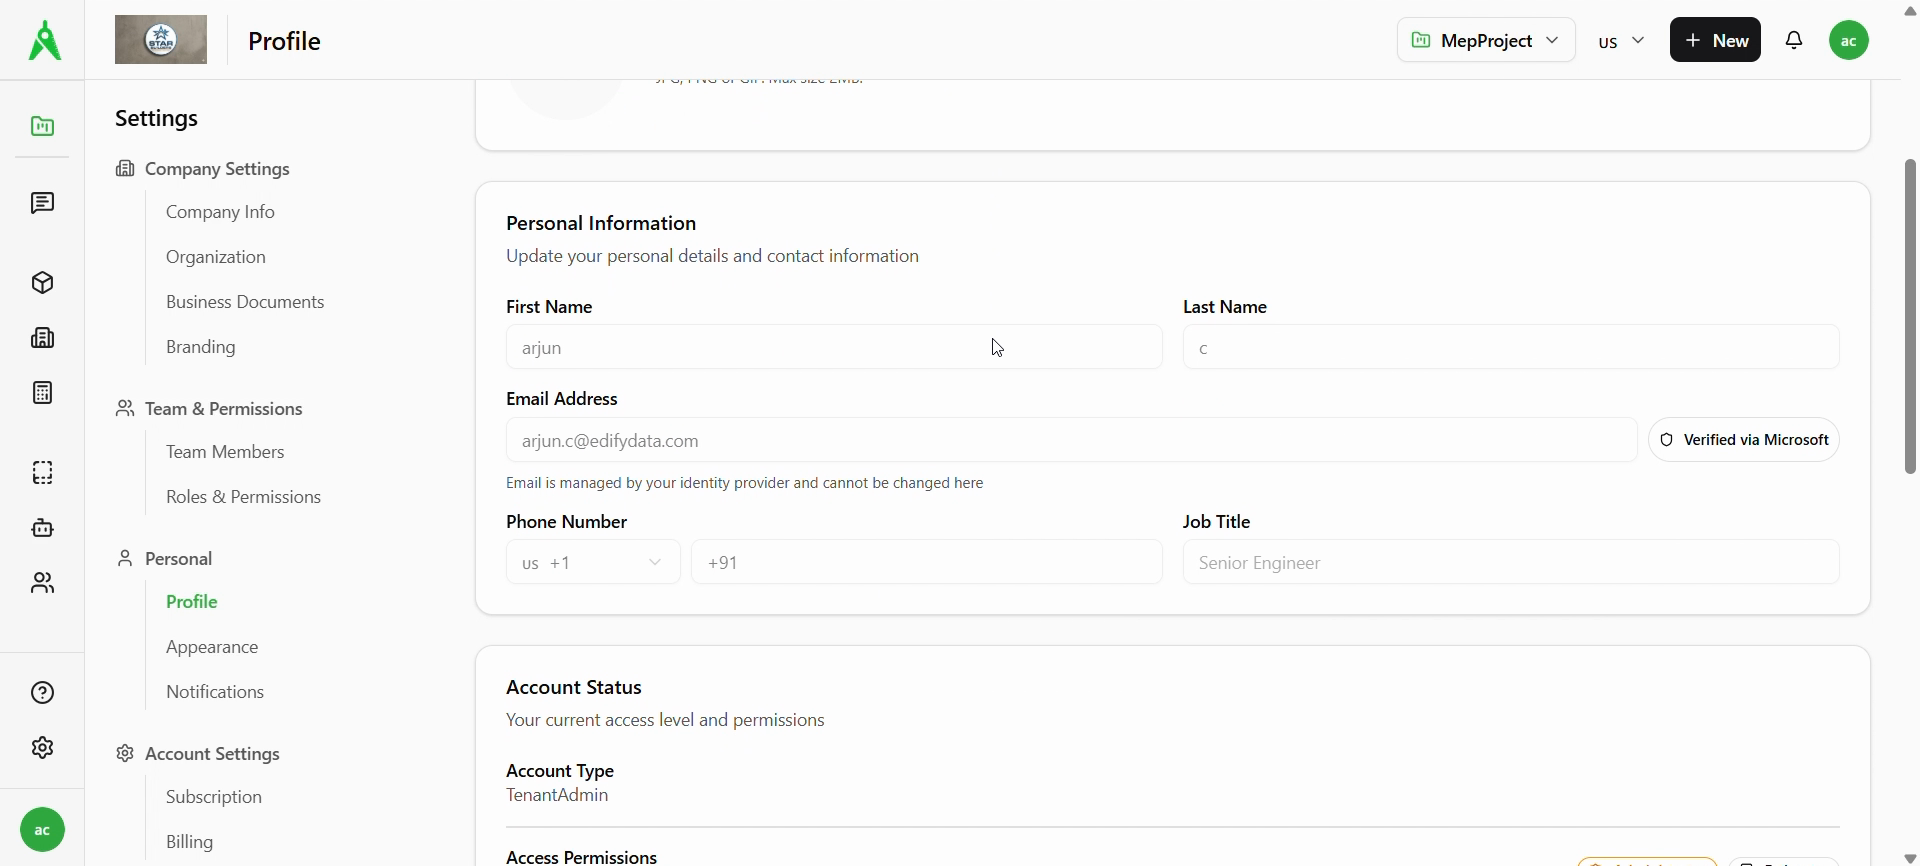Open the people group icon in sidebar
Image resolution: width=1920 pixels, height=866 pixels.
(42, 583)
